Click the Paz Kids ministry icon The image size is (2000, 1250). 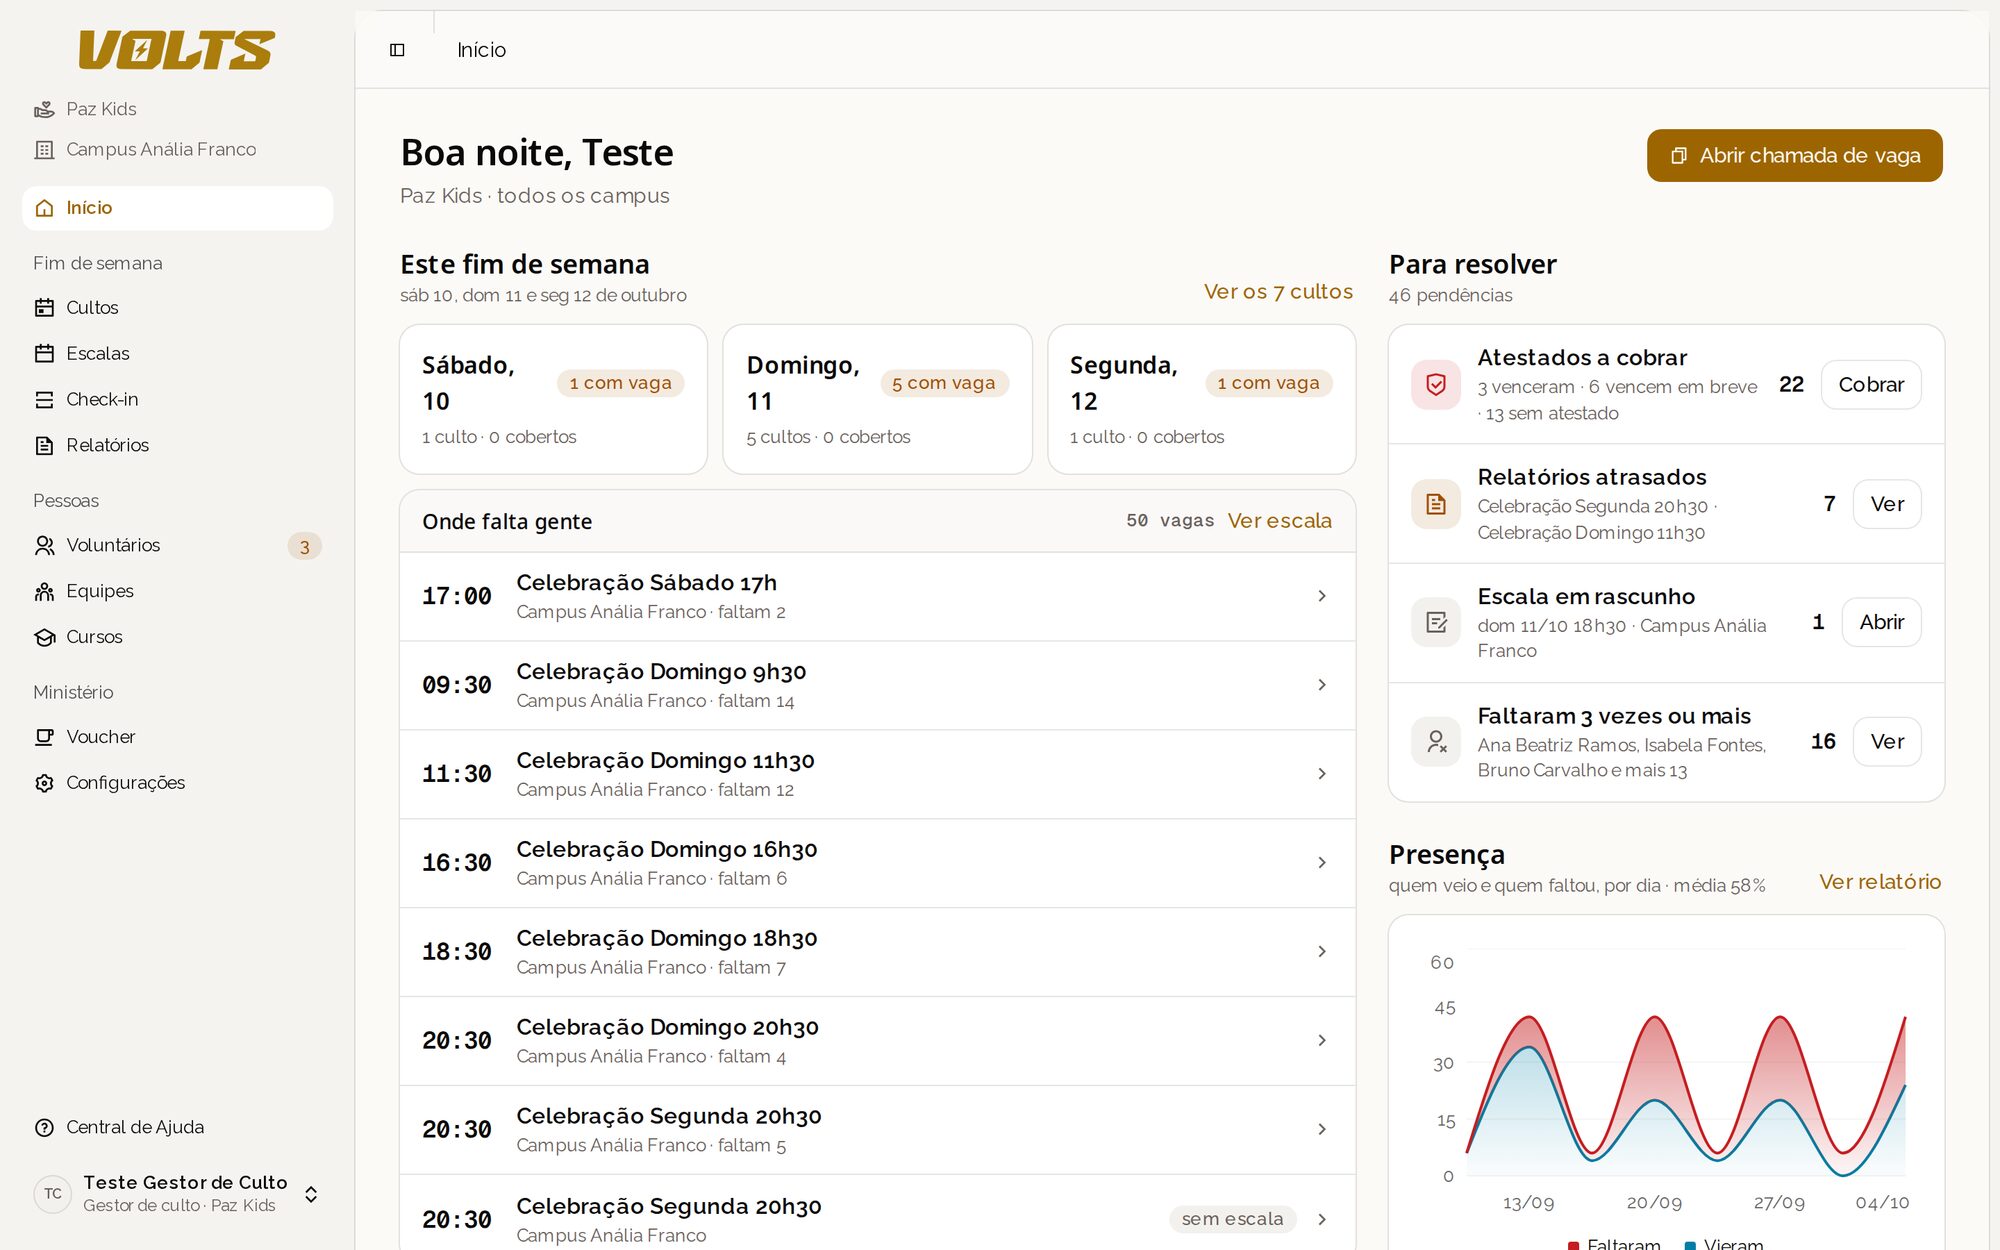[x=44, y=109]
